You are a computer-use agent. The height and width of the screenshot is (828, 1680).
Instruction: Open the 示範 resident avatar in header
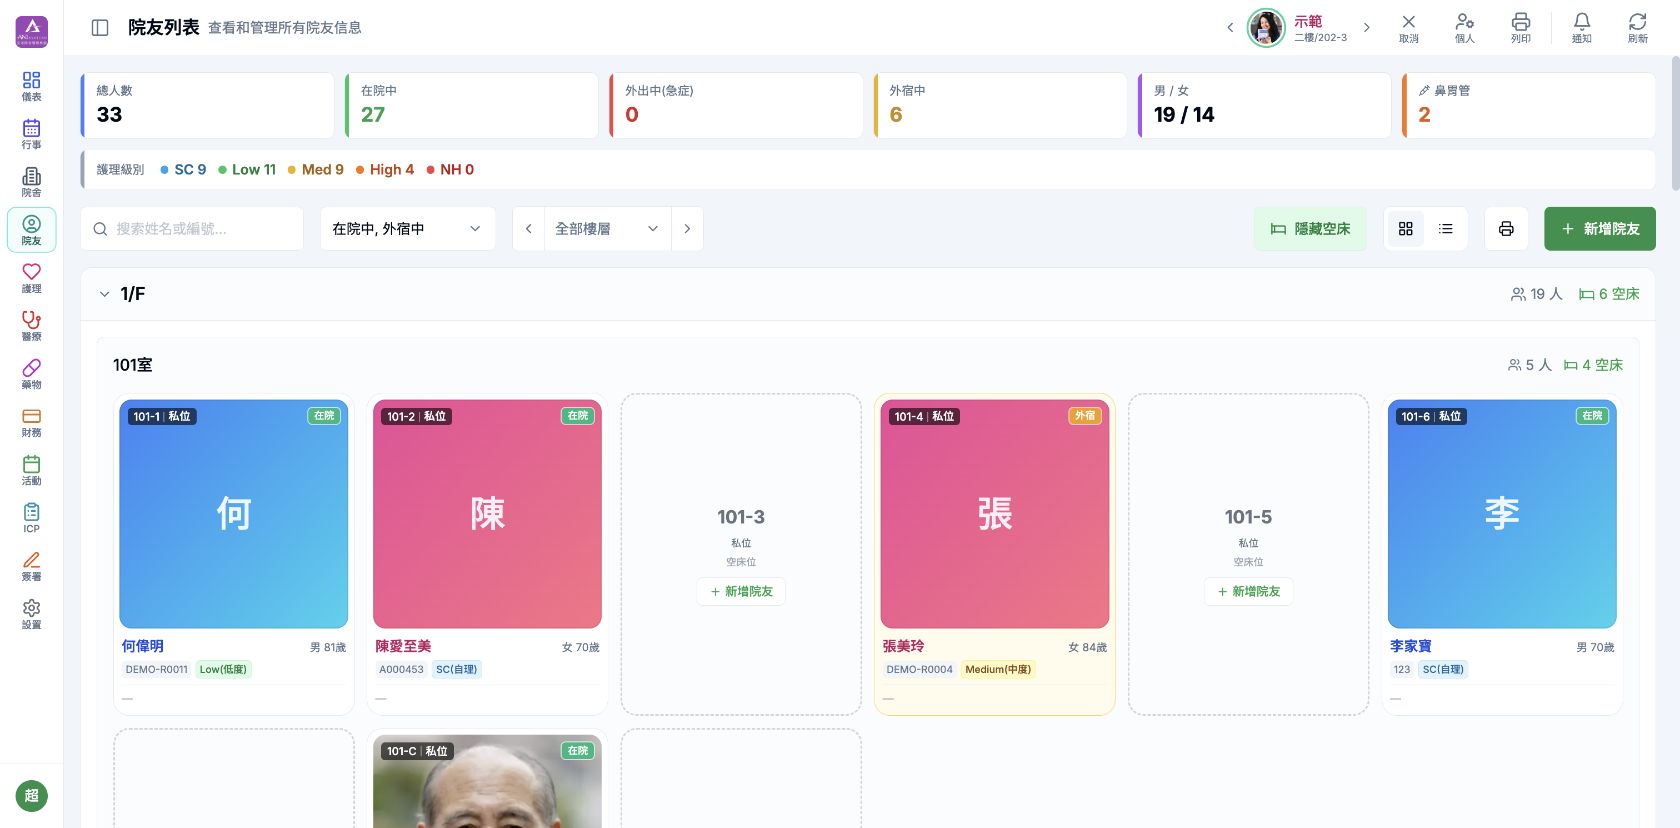(x=1266, y=28)
